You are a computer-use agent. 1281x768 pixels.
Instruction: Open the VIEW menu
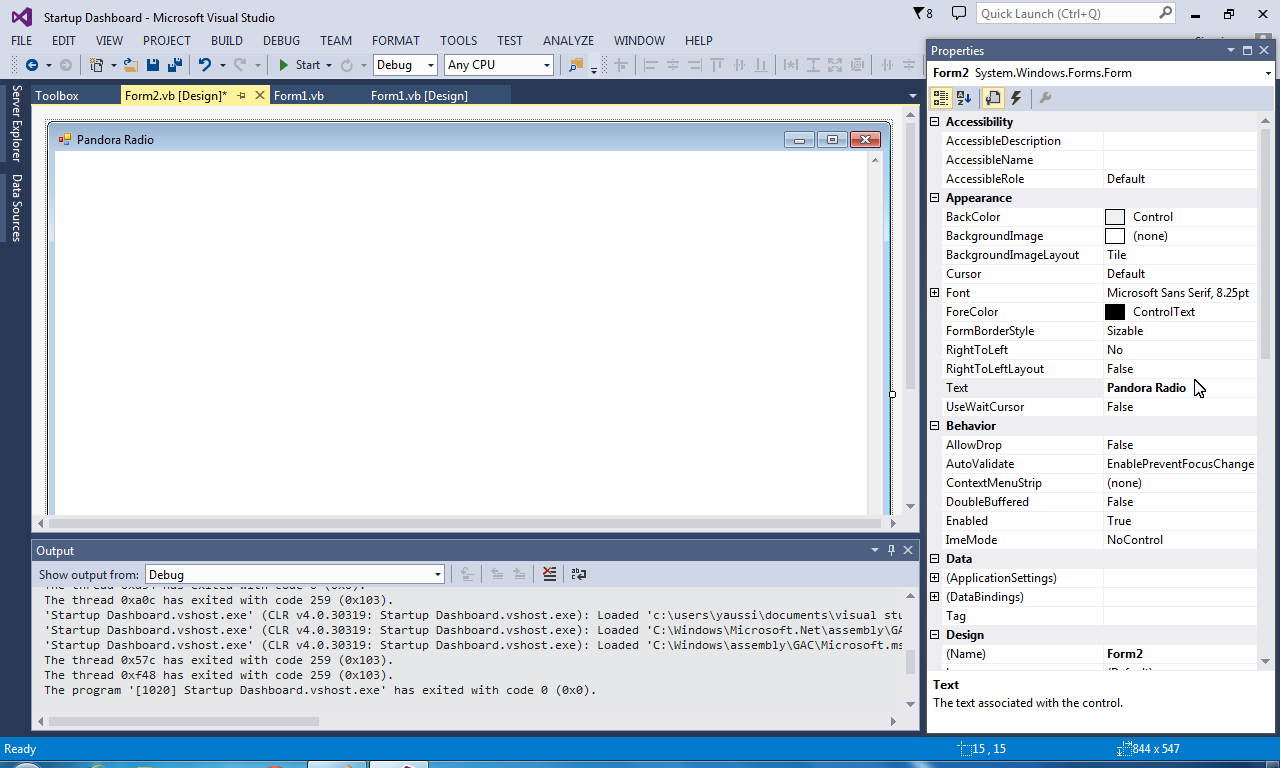pyautogui.click(x=109, y=41)
